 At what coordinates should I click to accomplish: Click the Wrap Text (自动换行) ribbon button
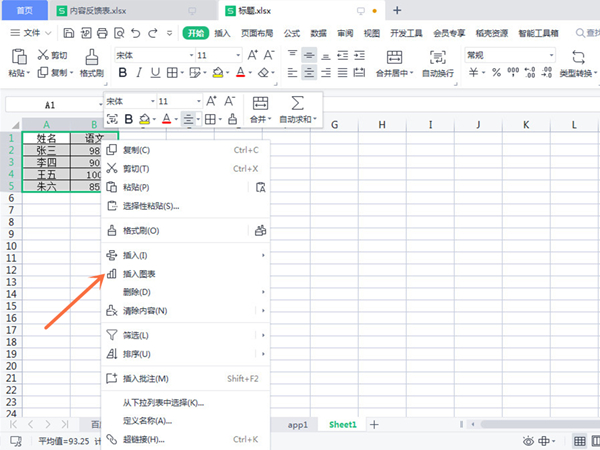438,62
